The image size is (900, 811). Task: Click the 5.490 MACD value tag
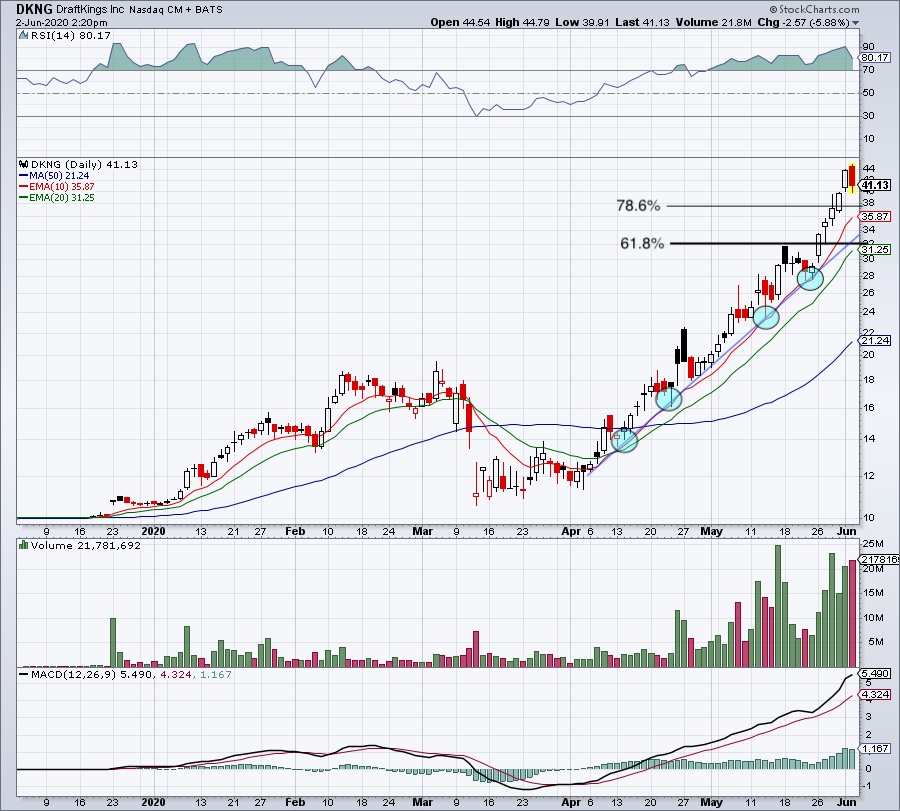(x=875, y=673)
